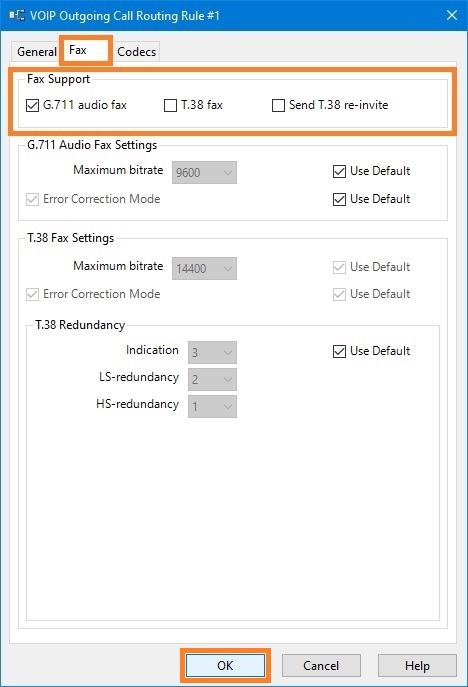Image resolution: width=468 pixels, height=687 pixels.
Task: Close the routing rule dialog window
Action: [x=452, y=15]
